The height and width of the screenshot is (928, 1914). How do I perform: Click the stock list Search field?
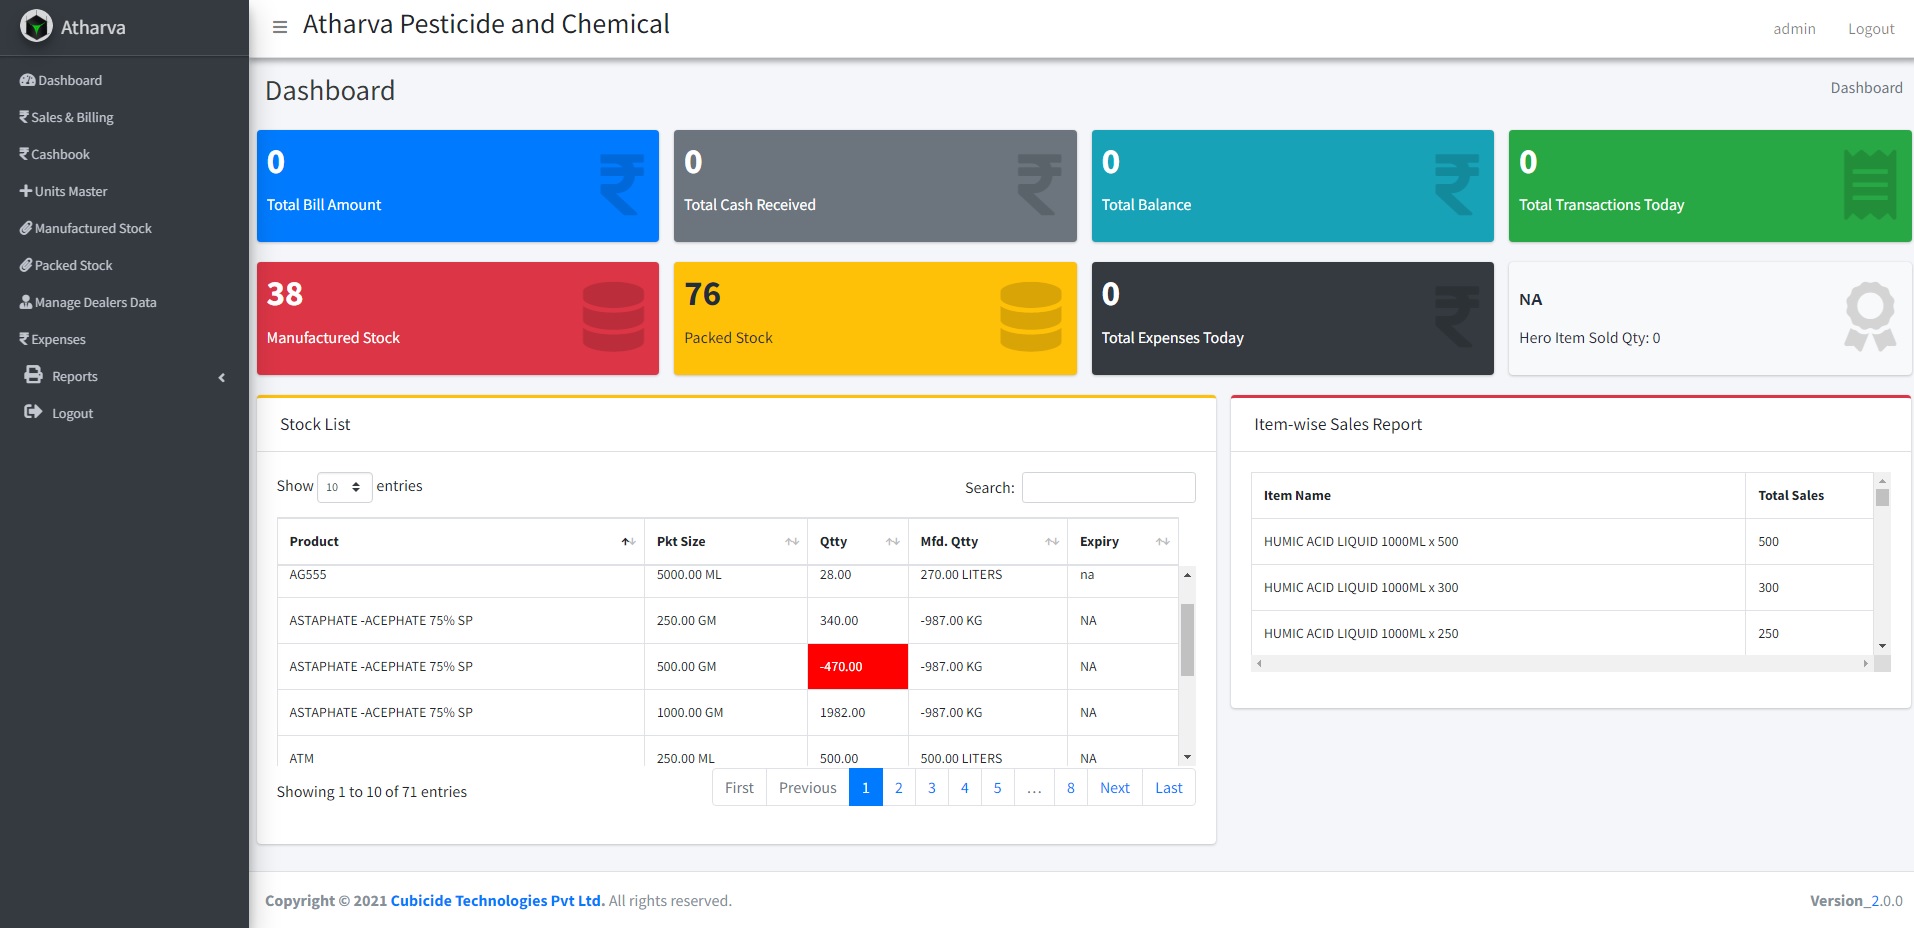1108,487
